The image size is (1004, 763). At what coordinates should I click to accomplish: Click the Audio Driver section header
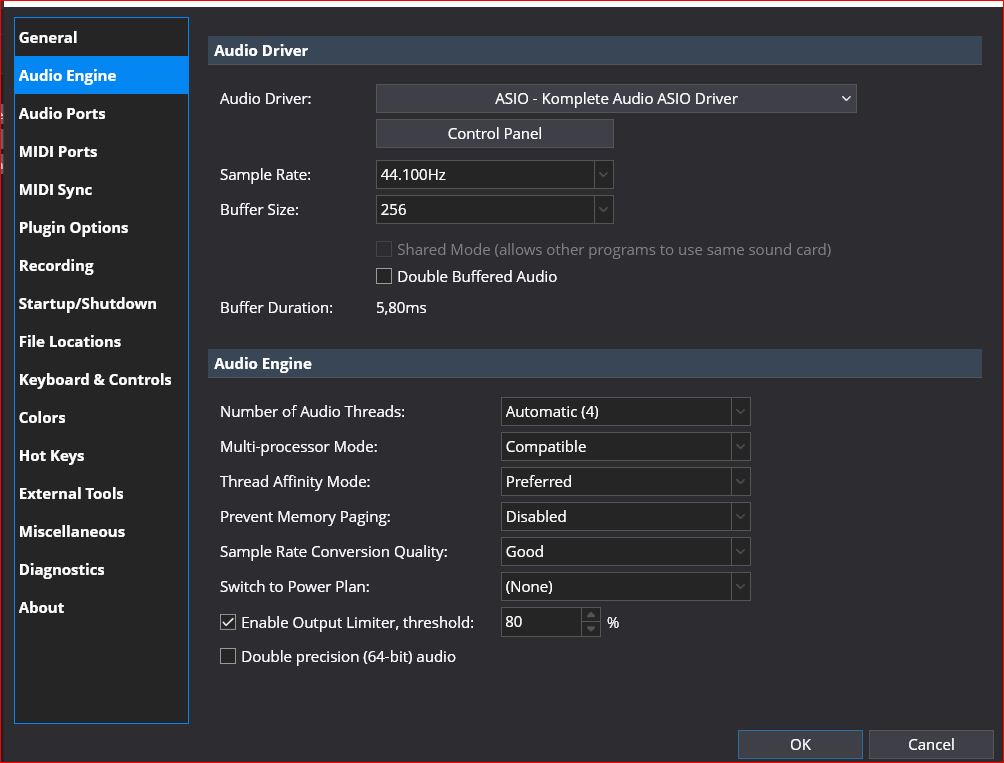[x=594, y=51]
